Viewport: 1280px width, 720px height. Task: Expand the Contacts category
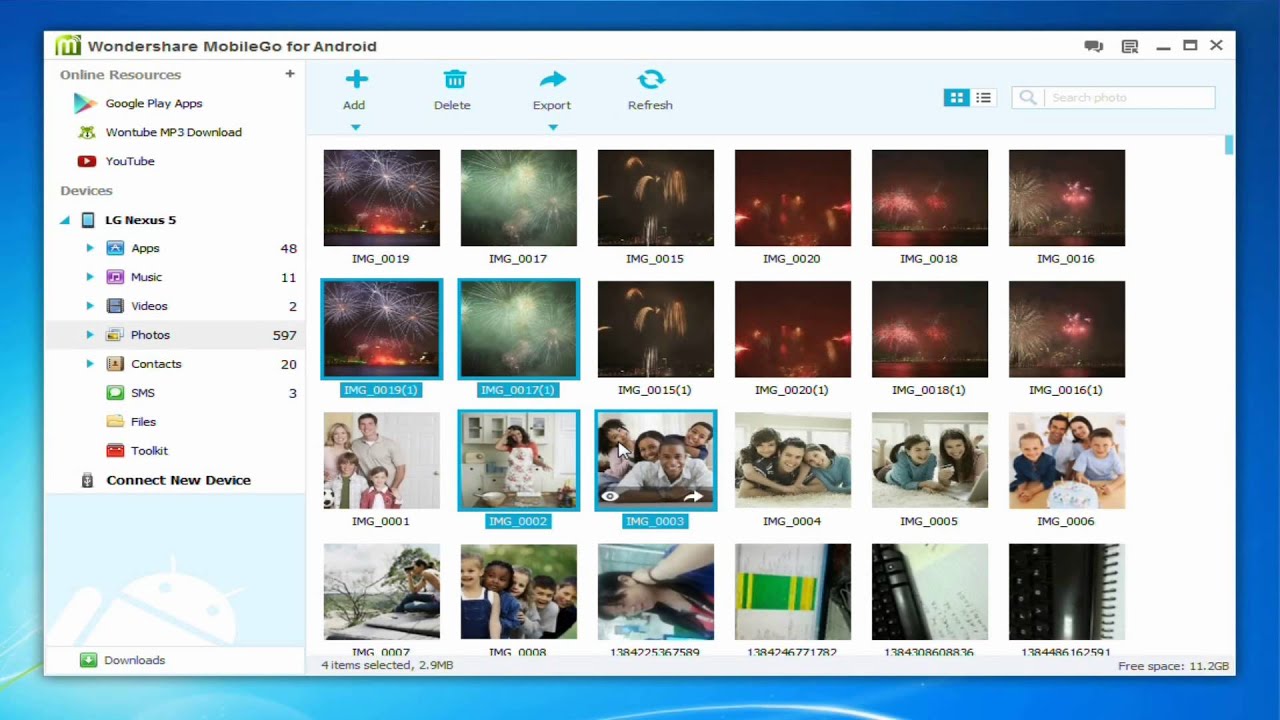[90, 364]
